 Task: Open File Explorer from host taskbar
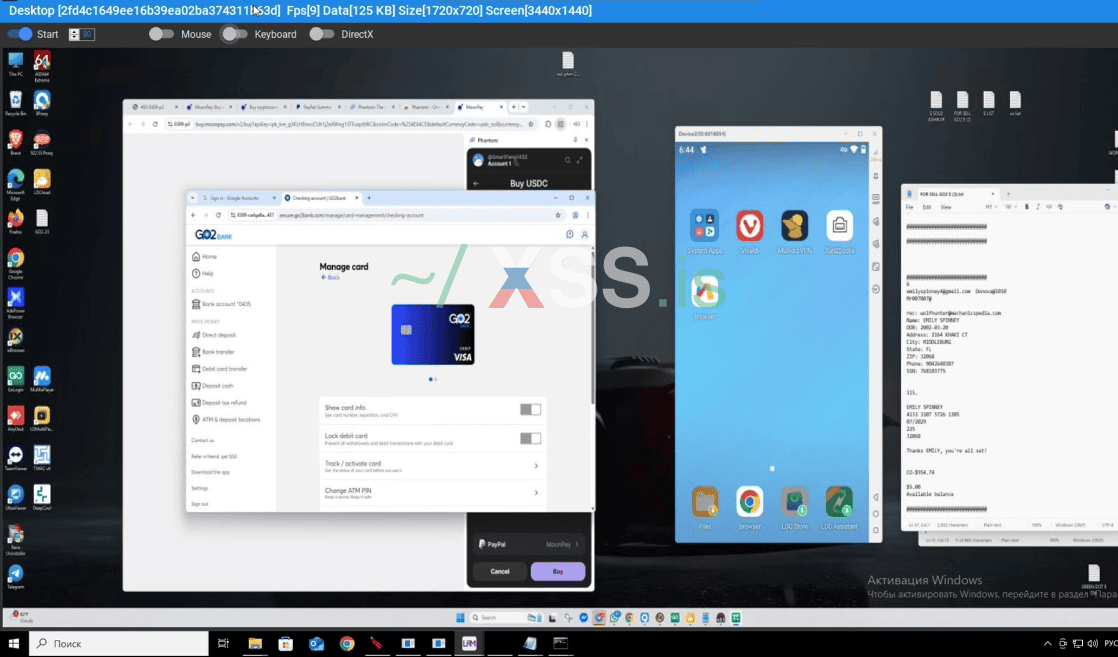pyautogui.click(x=255, y=643)
